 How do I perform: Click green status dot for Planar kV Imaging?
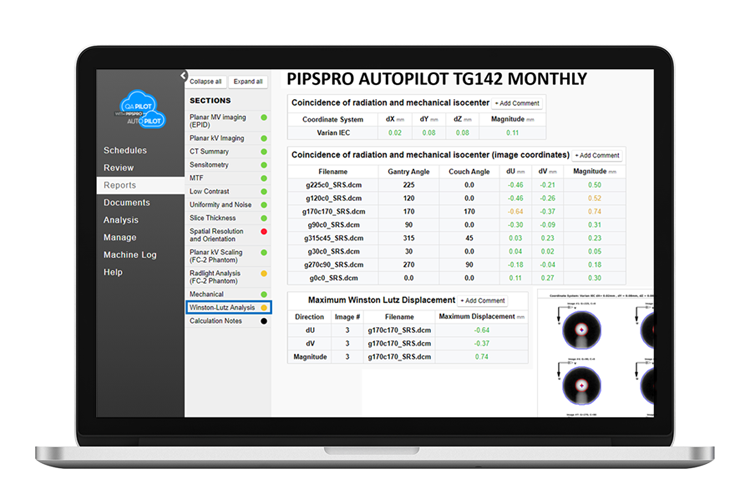[x=264, y=138]
